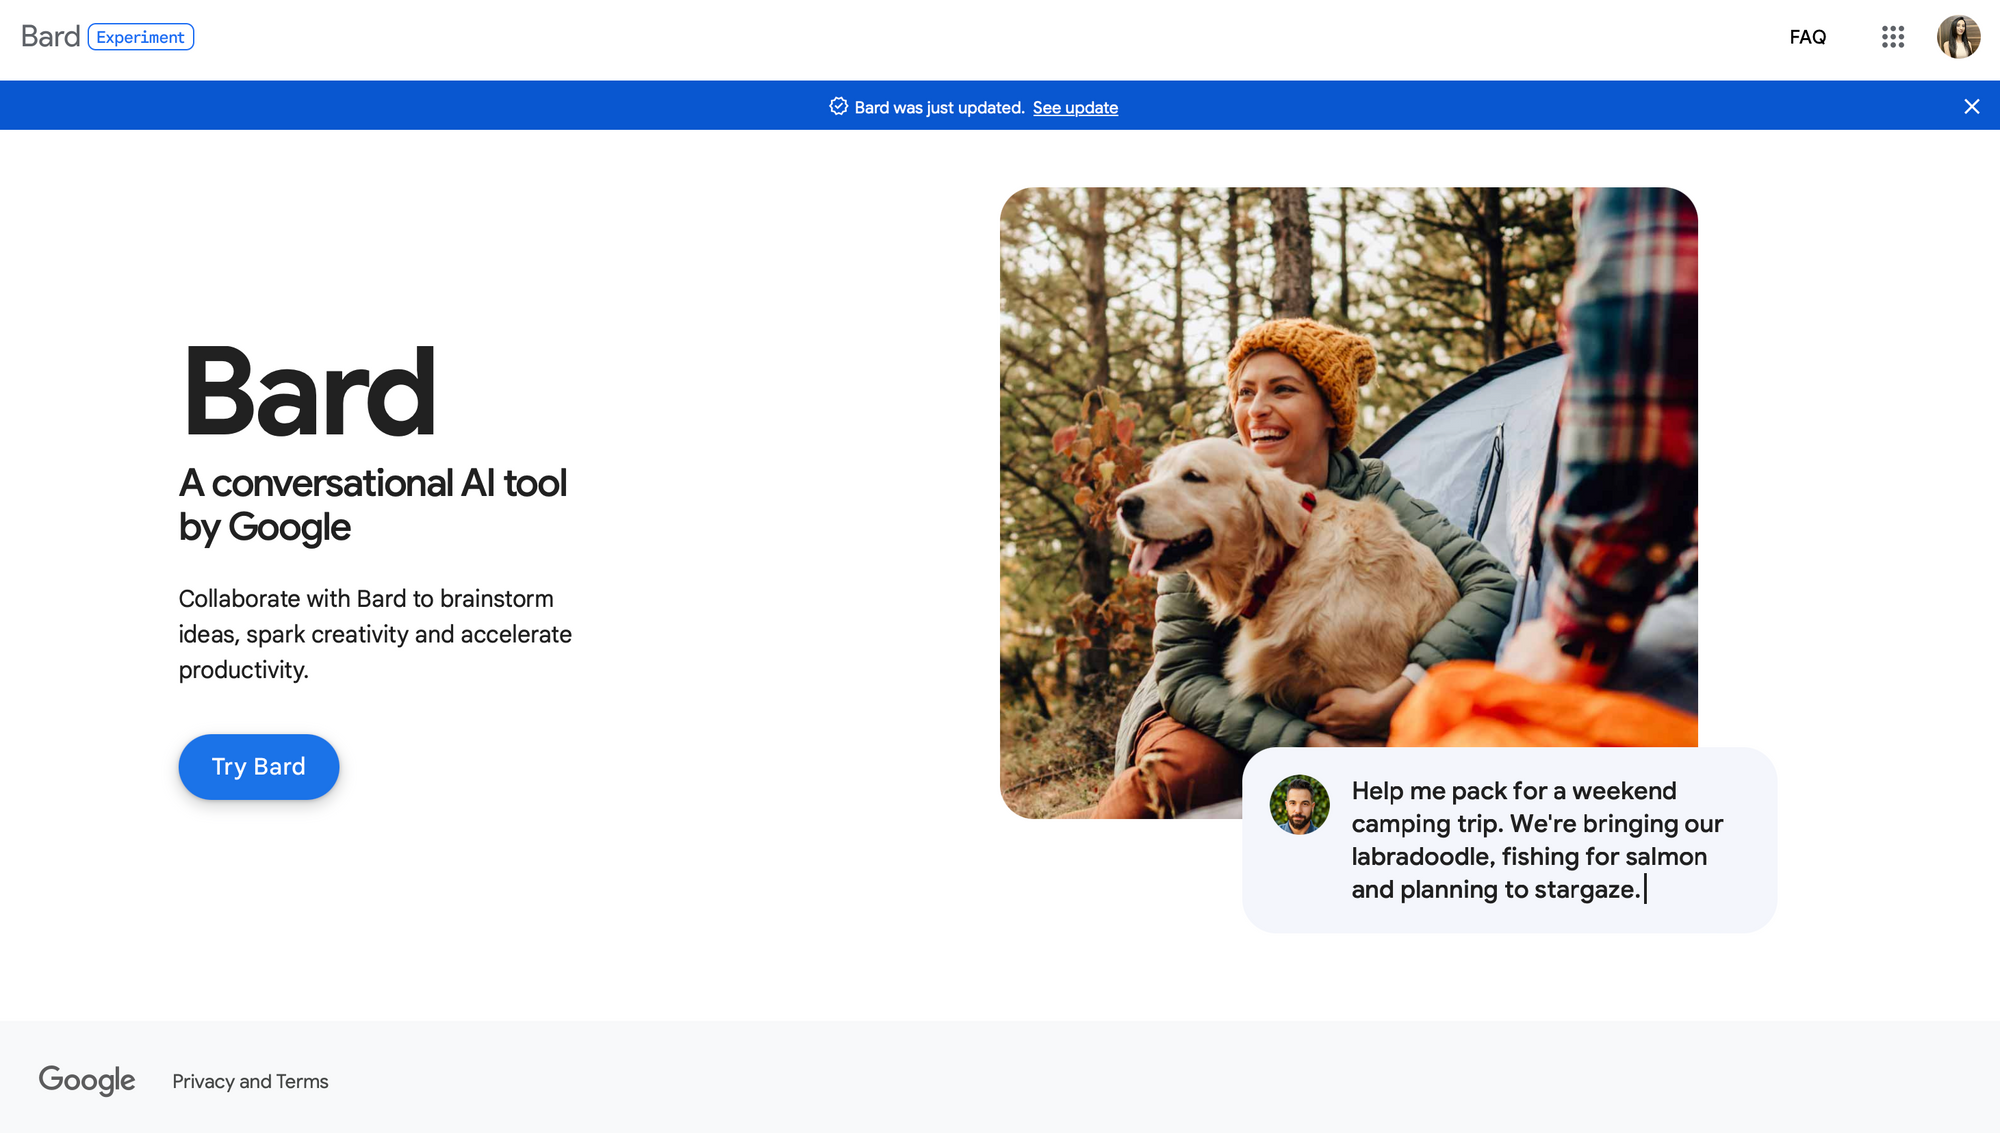Click the conversational AI tool subtitle
The height and width of the screenshot is (1133, 2000).
point(372,505)
